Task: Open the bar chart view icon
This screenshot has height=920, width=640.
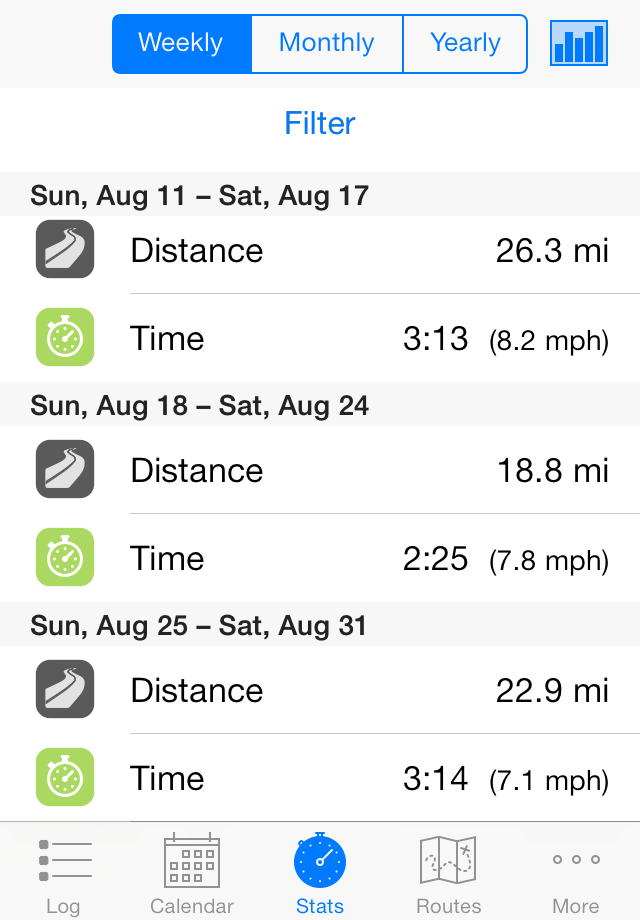Action: (578, 43)
